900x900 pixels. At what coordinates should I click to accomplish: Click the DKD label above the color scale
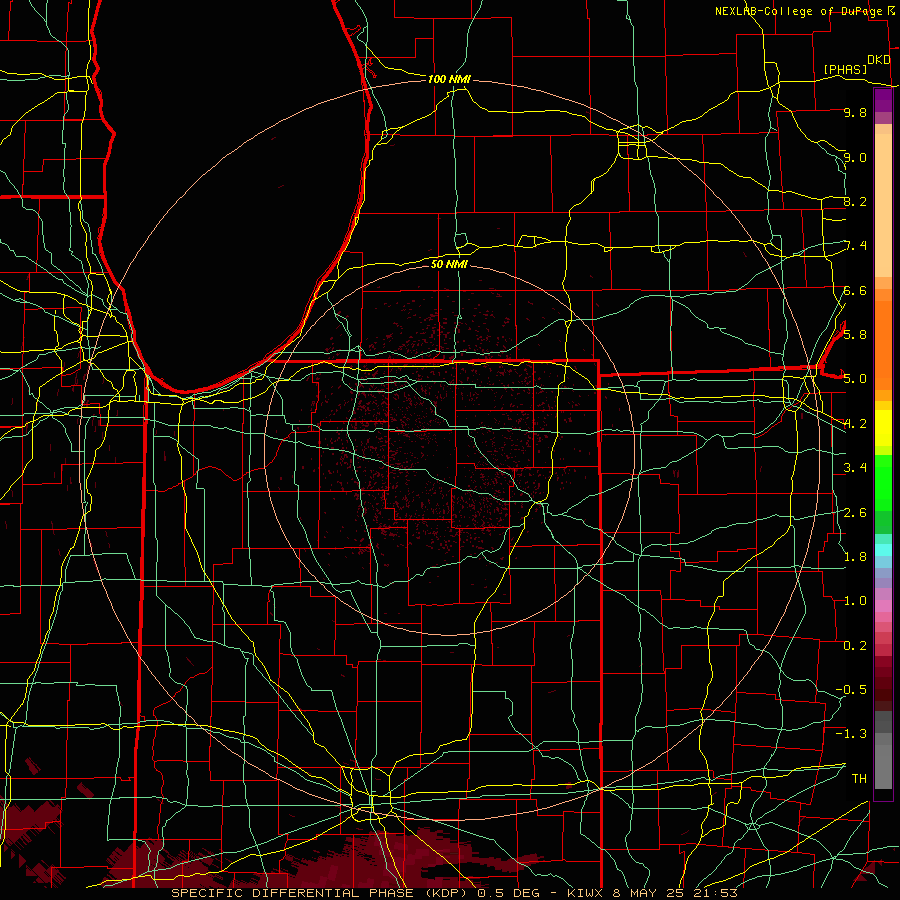pyautogui.click(x=878, y=60)
